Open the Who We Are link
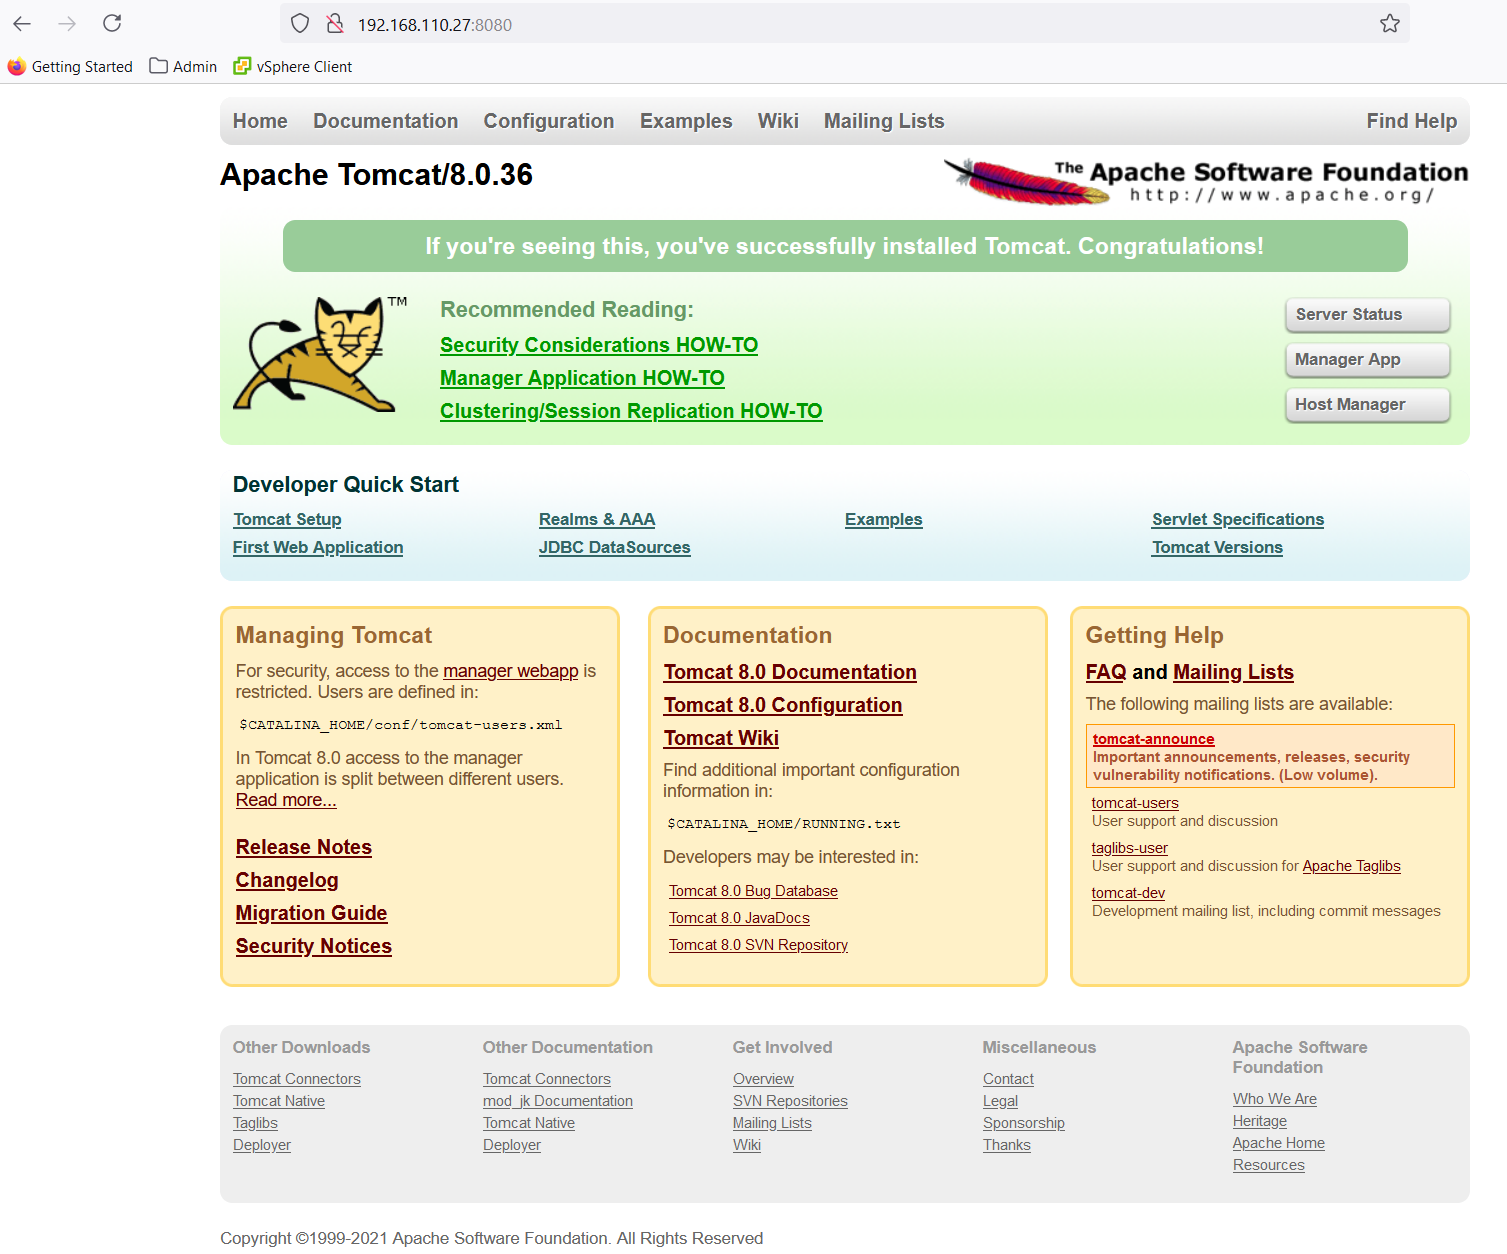 pos(1275,1099)
